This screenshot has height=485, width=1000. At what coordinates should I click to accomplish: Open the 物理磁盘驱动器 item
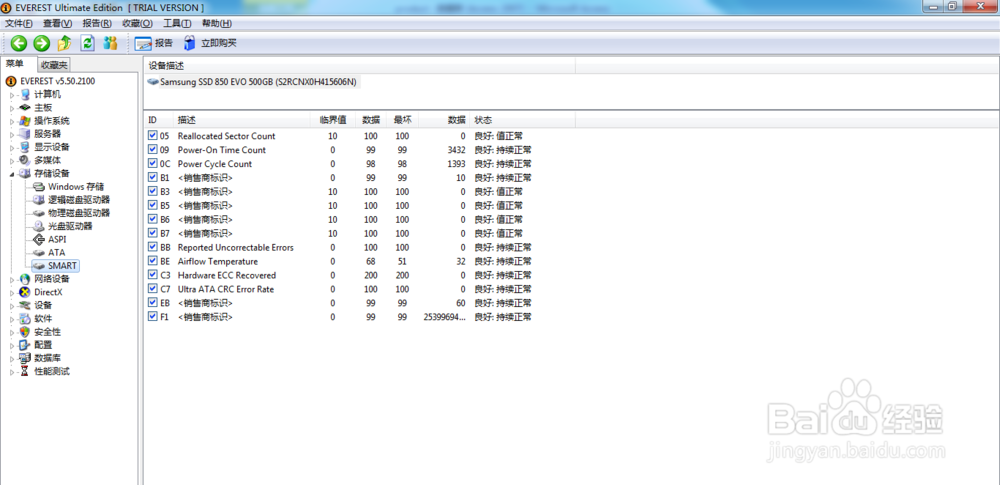71,213
